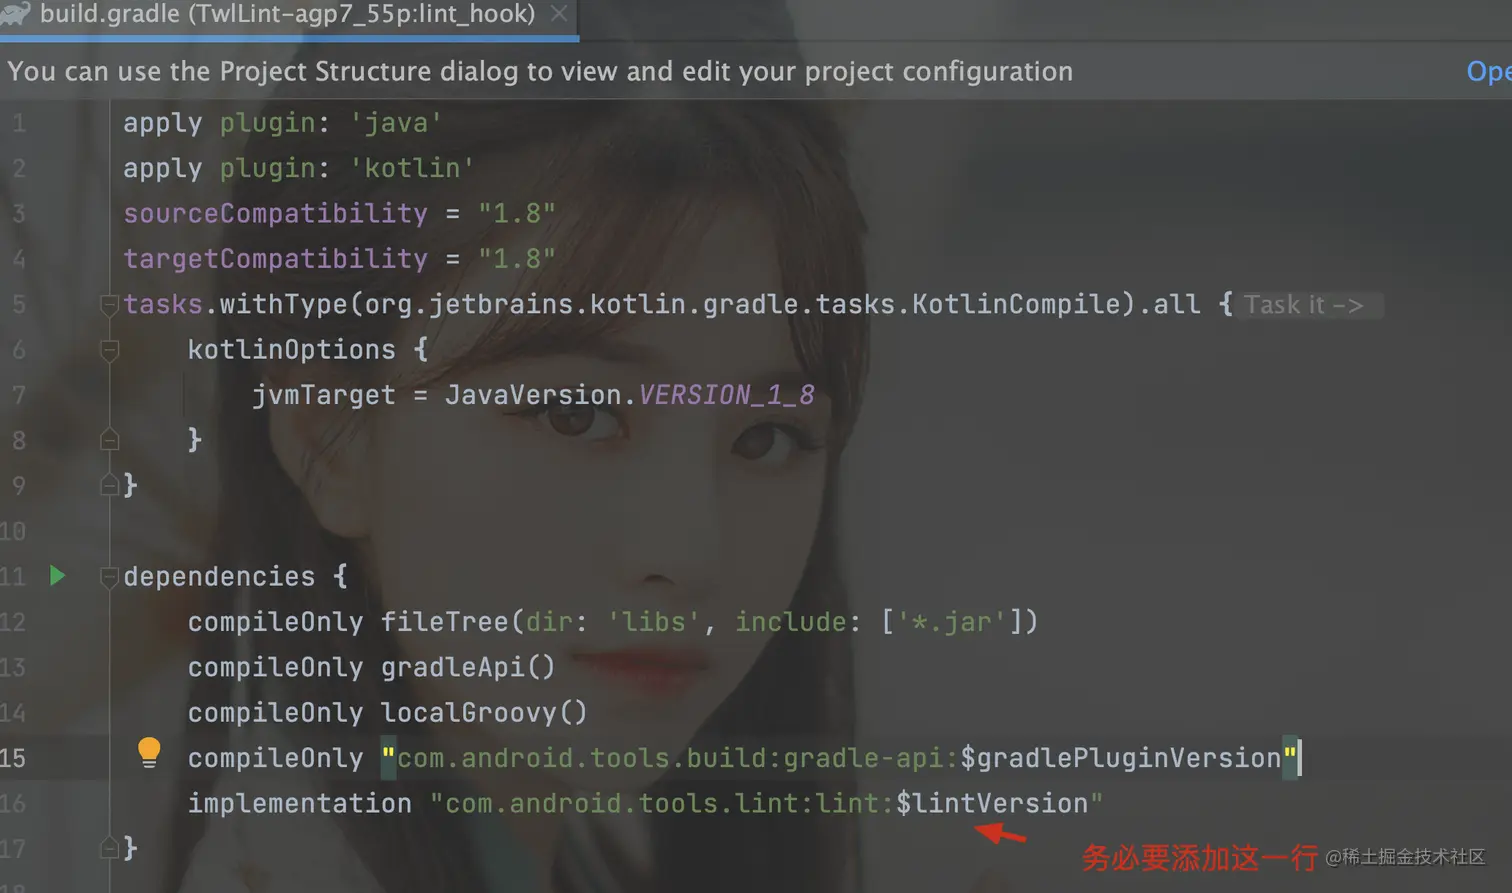The height and width of the screenshot is (893, 1512).
Task: Open the yellow lightbulb quick-fix
Action: 149,752
